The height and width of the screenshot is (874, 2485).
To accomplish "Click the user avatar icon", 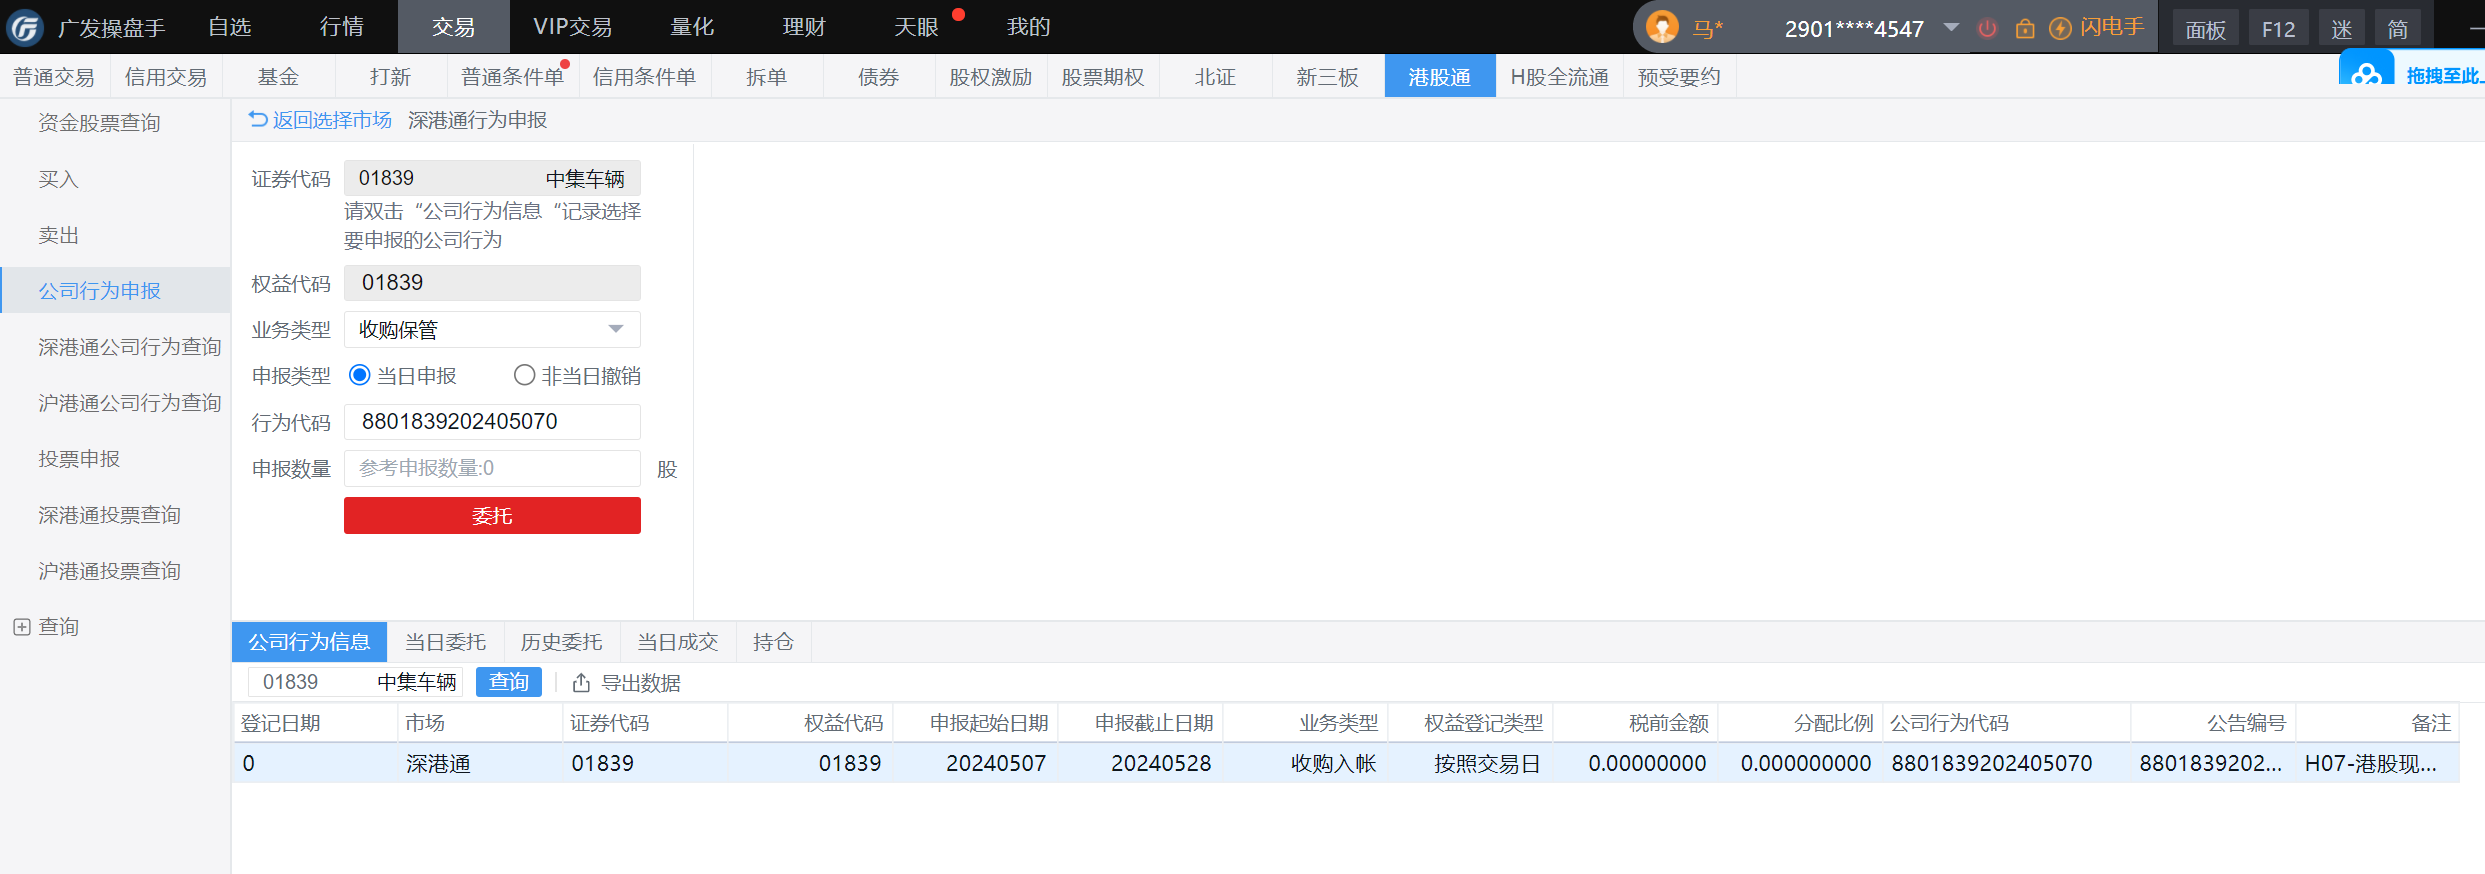I will pos(1662,27).
